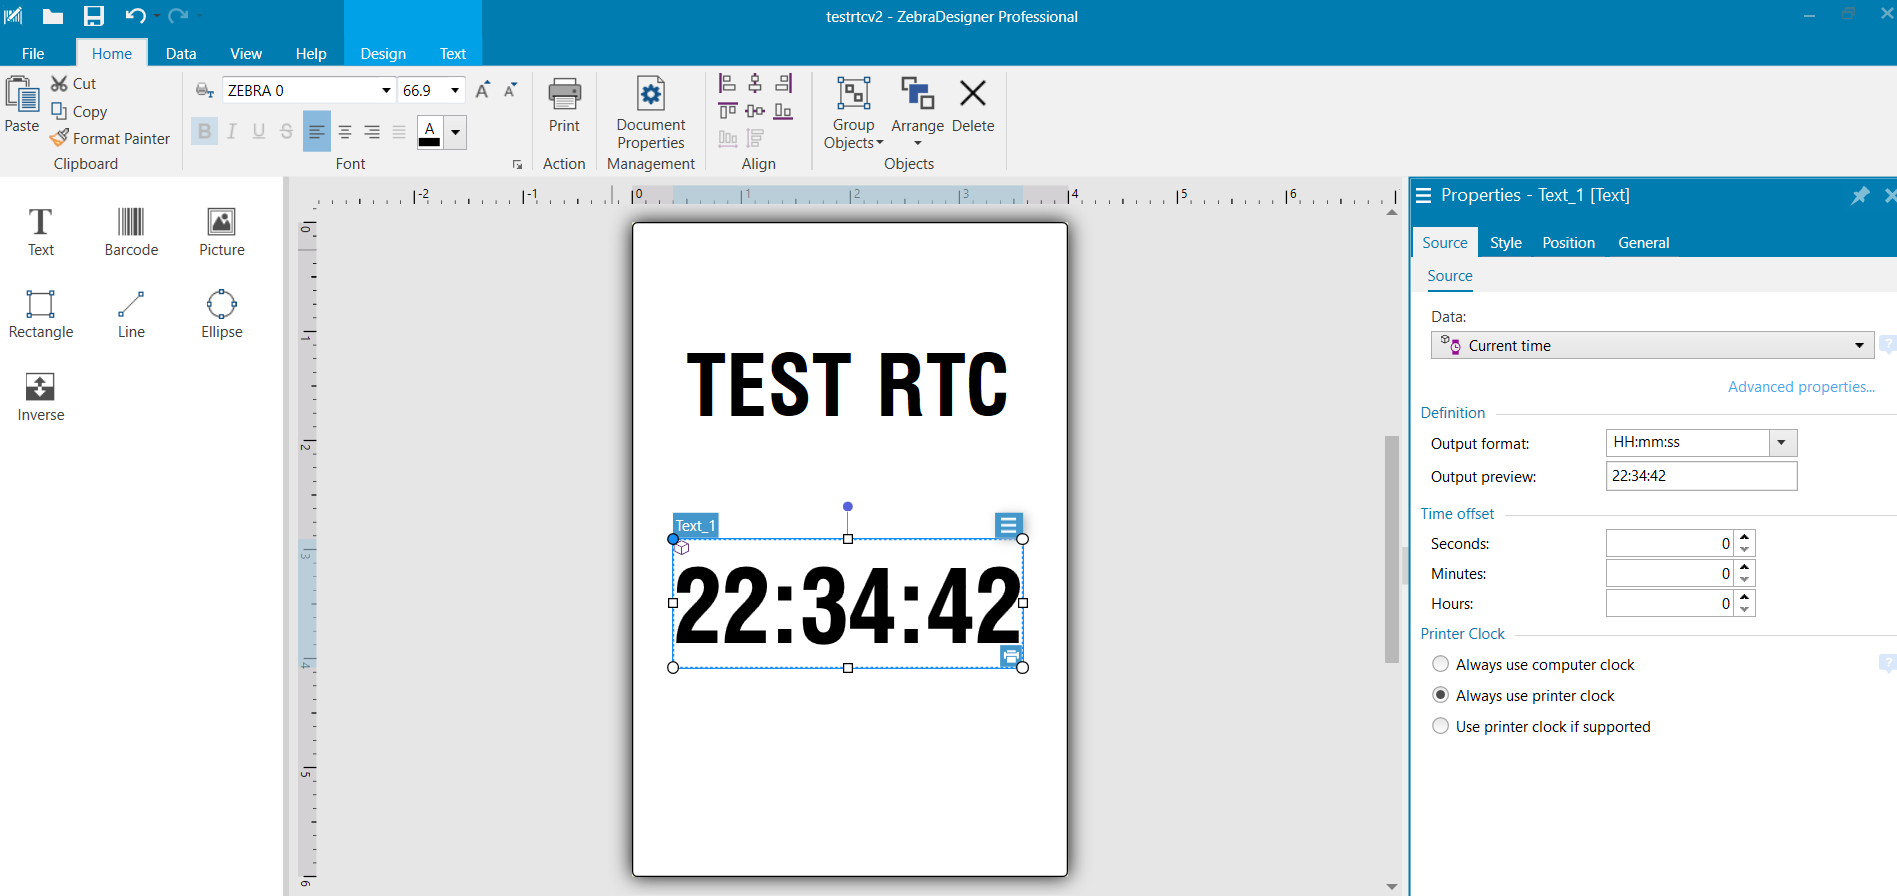Switch to the Text ribbon tab
The width and height of the screenshot is (1897, 896).
(x=453, y=53)
